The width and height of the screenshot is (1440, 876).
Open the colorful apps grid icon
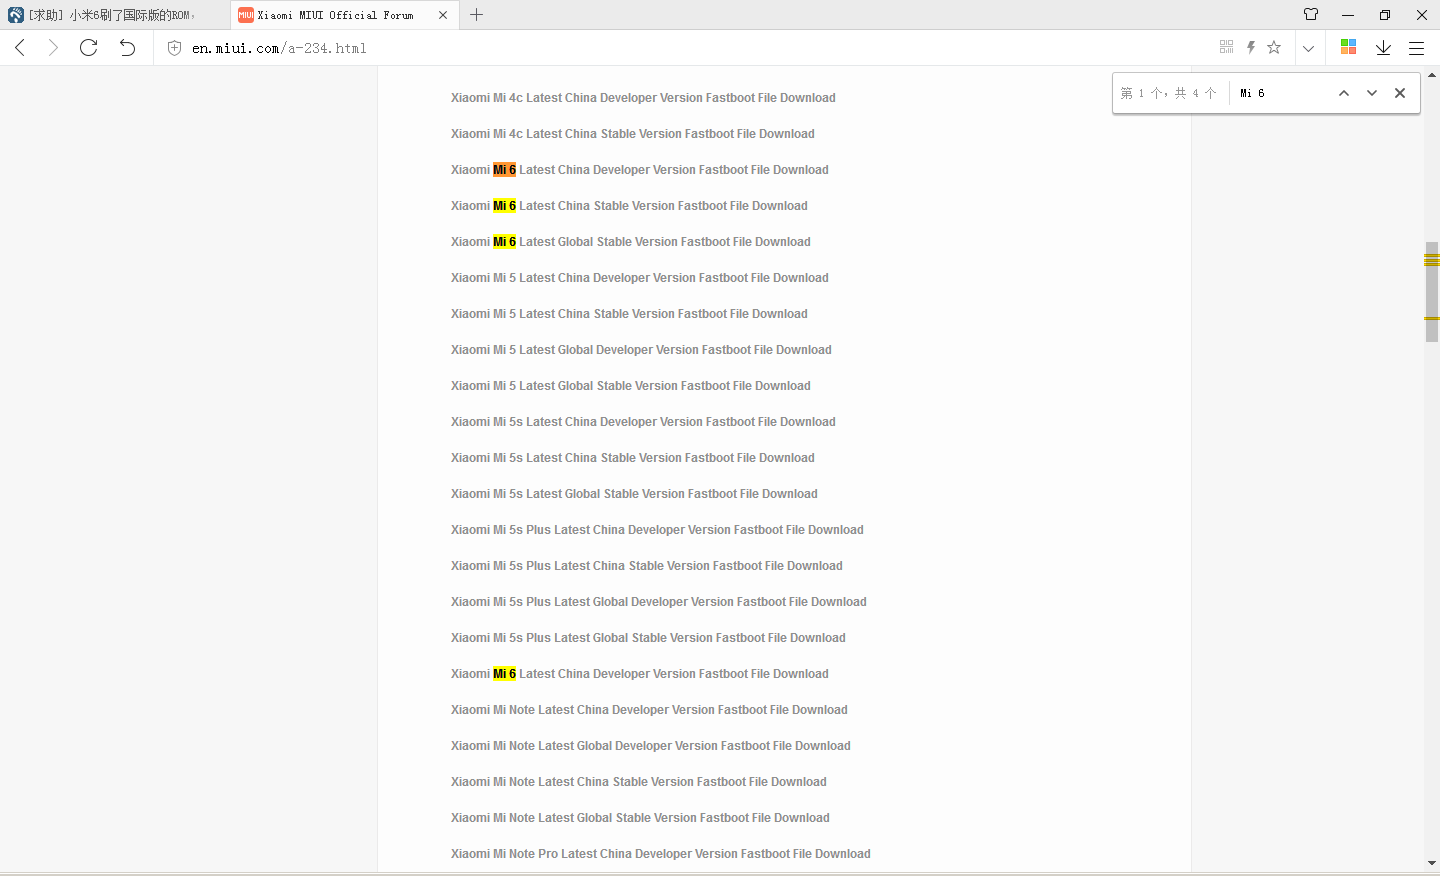click(x=1348, y=47)
